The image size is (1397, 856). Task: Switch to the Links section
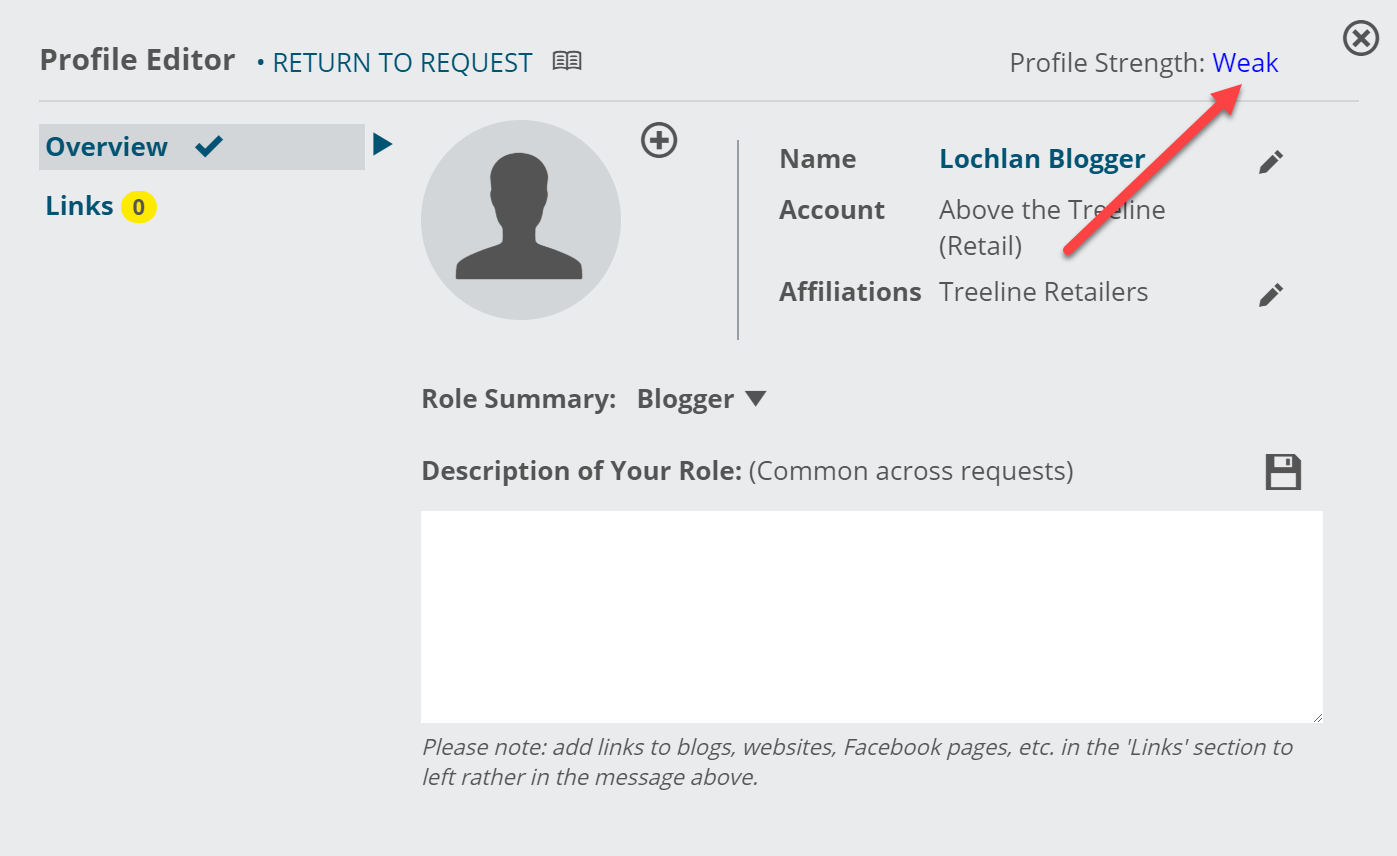coord(79,206)
